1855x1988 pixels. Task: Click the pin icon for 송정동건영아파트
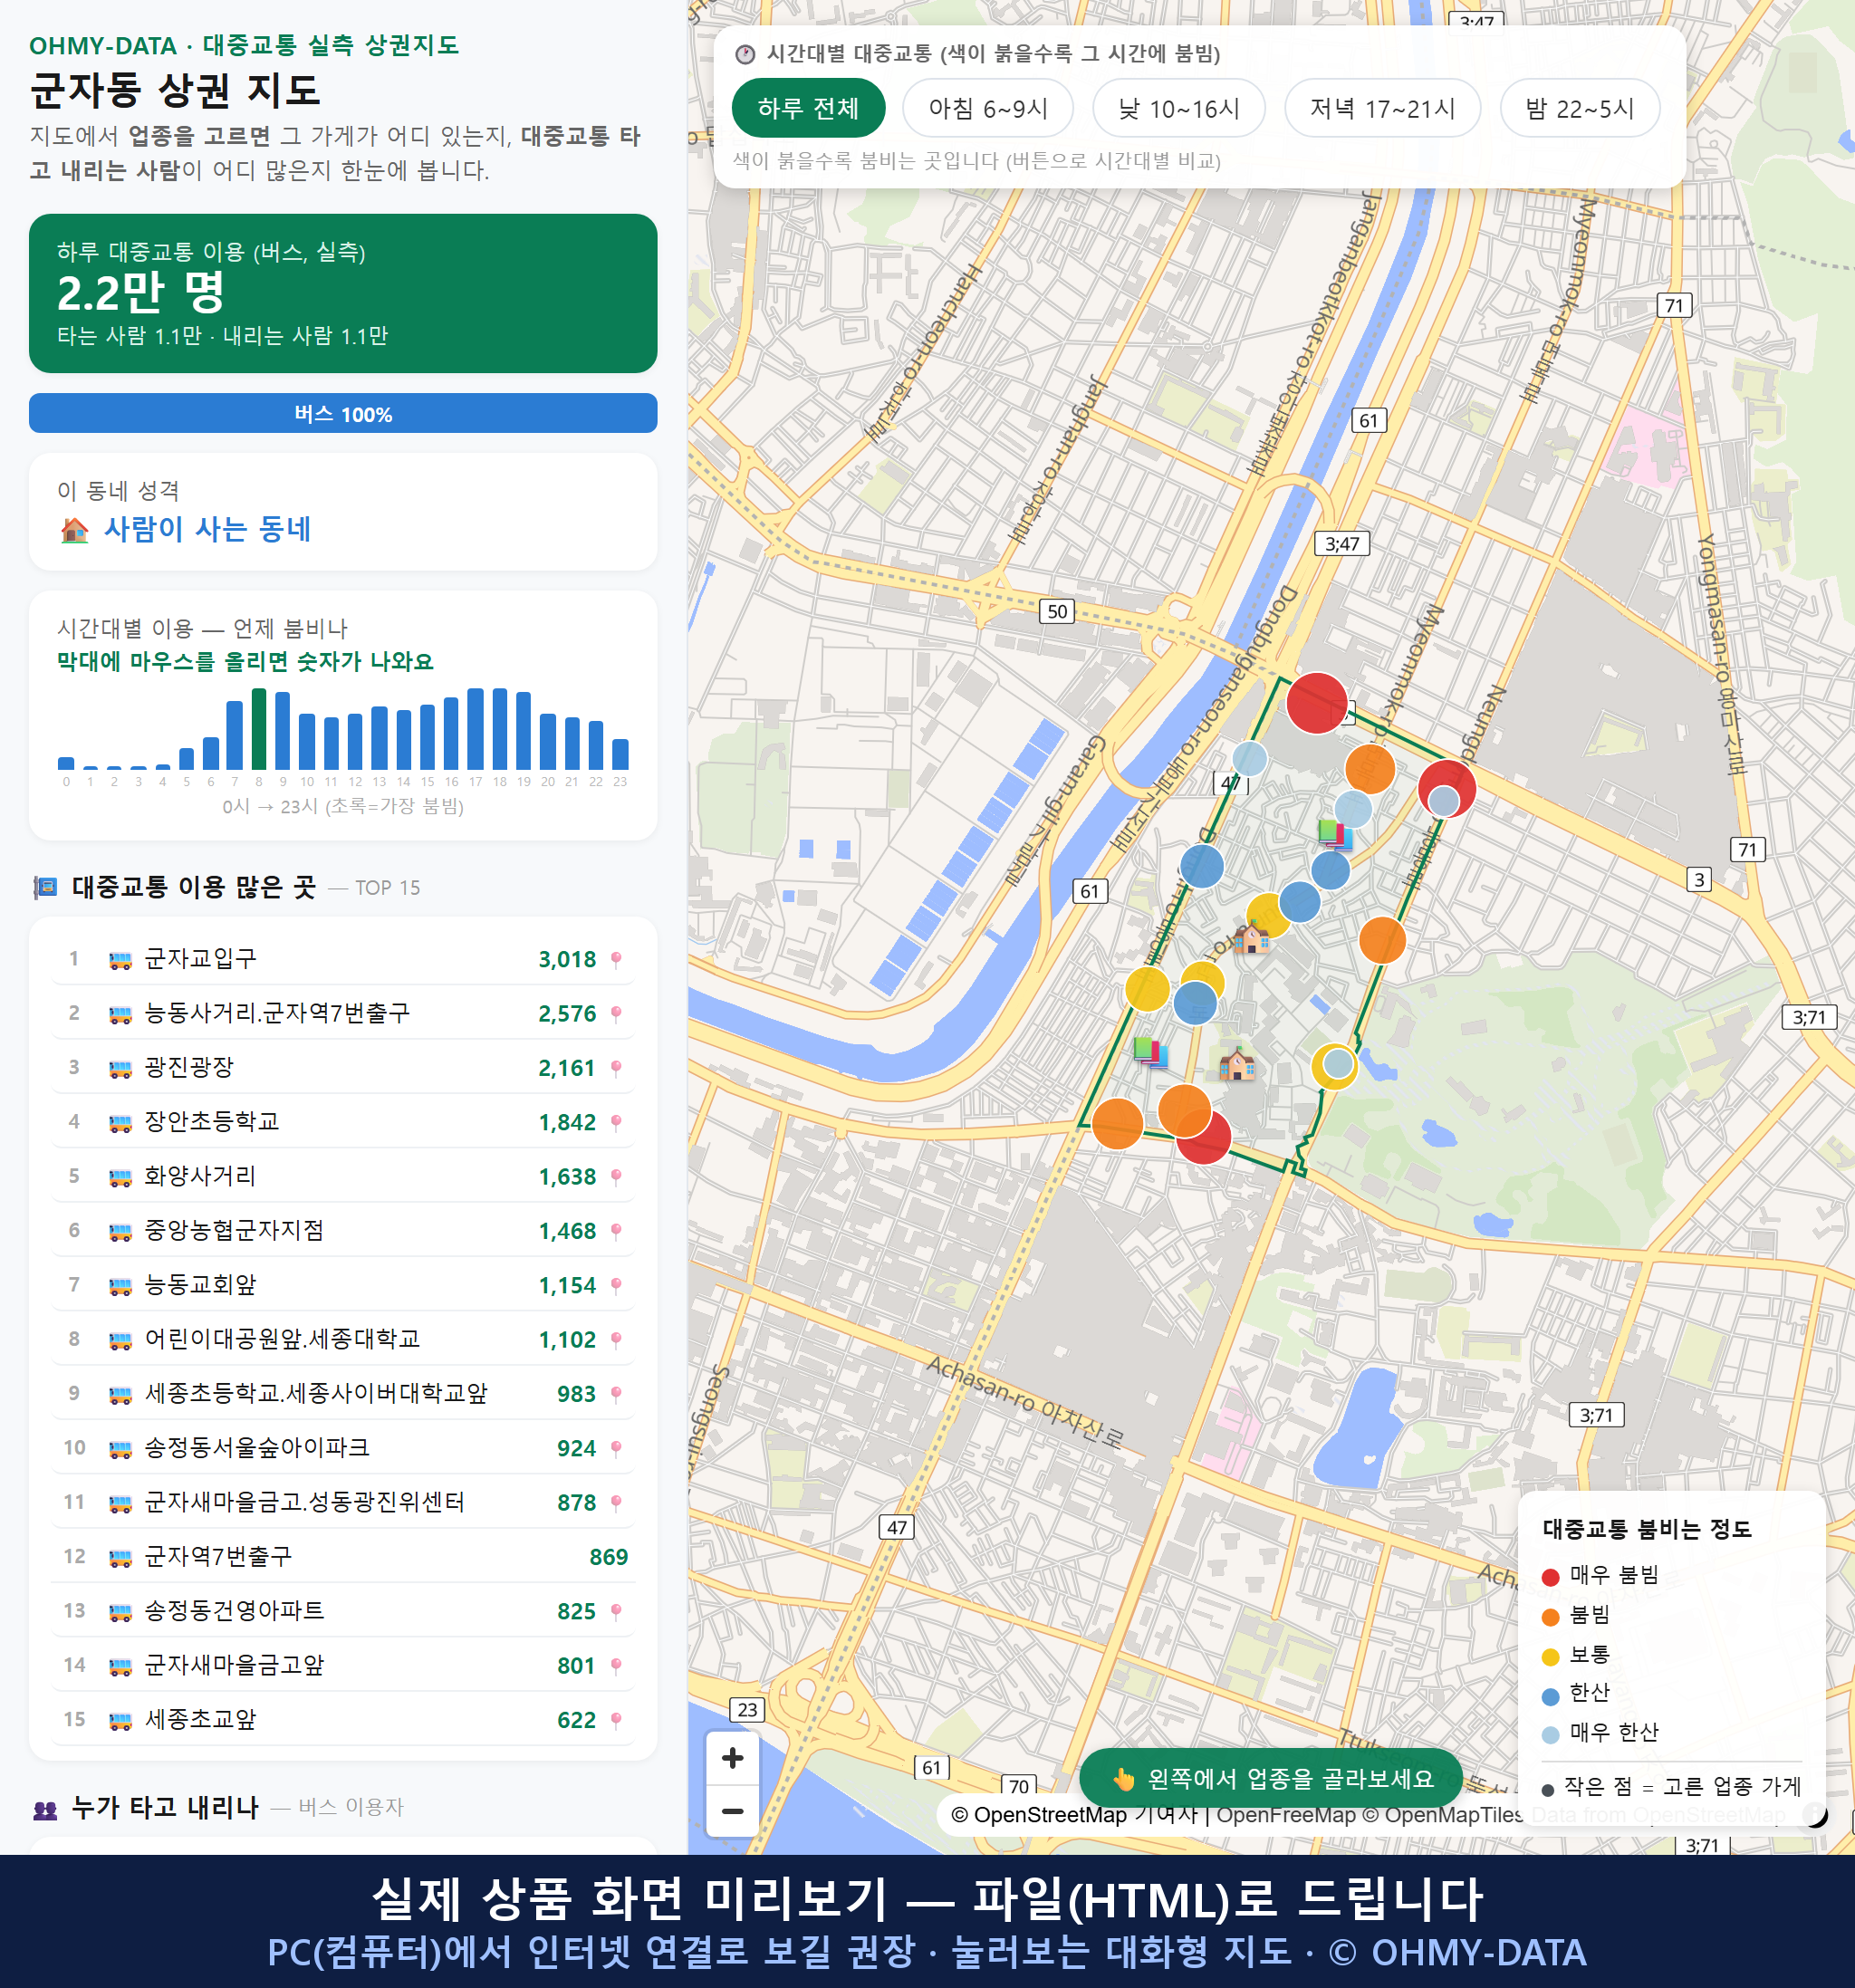pos(616,1611)
